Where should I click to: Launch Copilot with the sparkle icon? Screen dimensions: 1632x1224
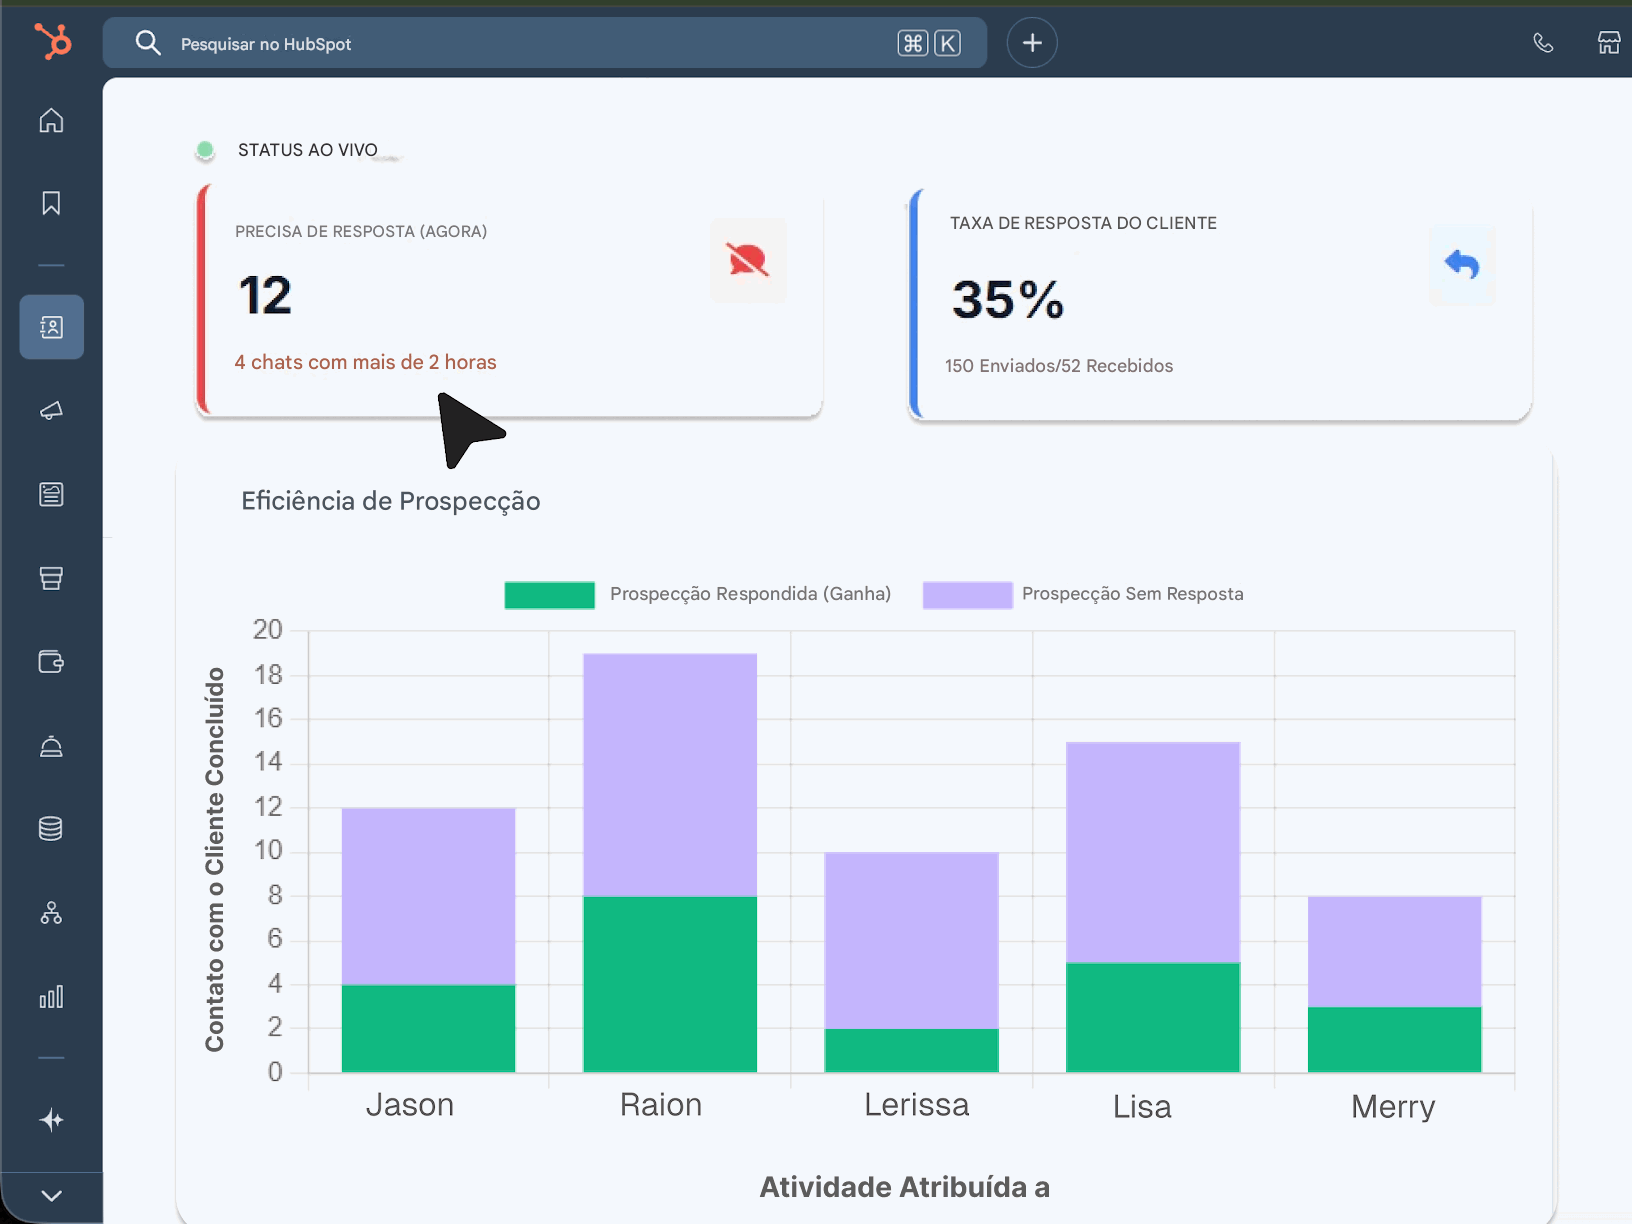(51, 1120)
